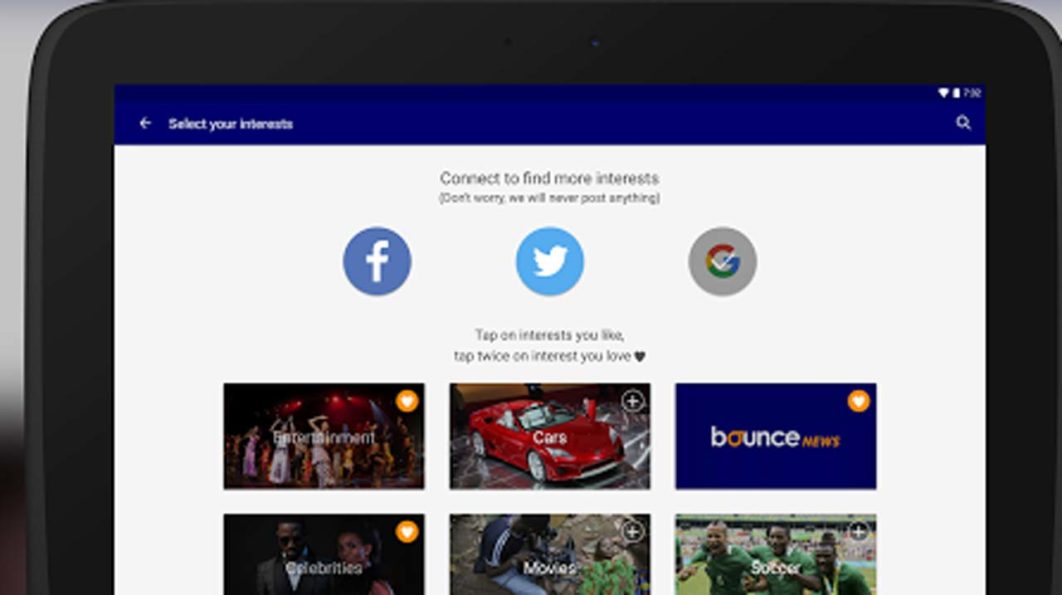Image resolution: width=1062 pixels, height=595 pixels.
Task: Toggle heart badge on Celebrities tile
Action: (x=406, y=531)
